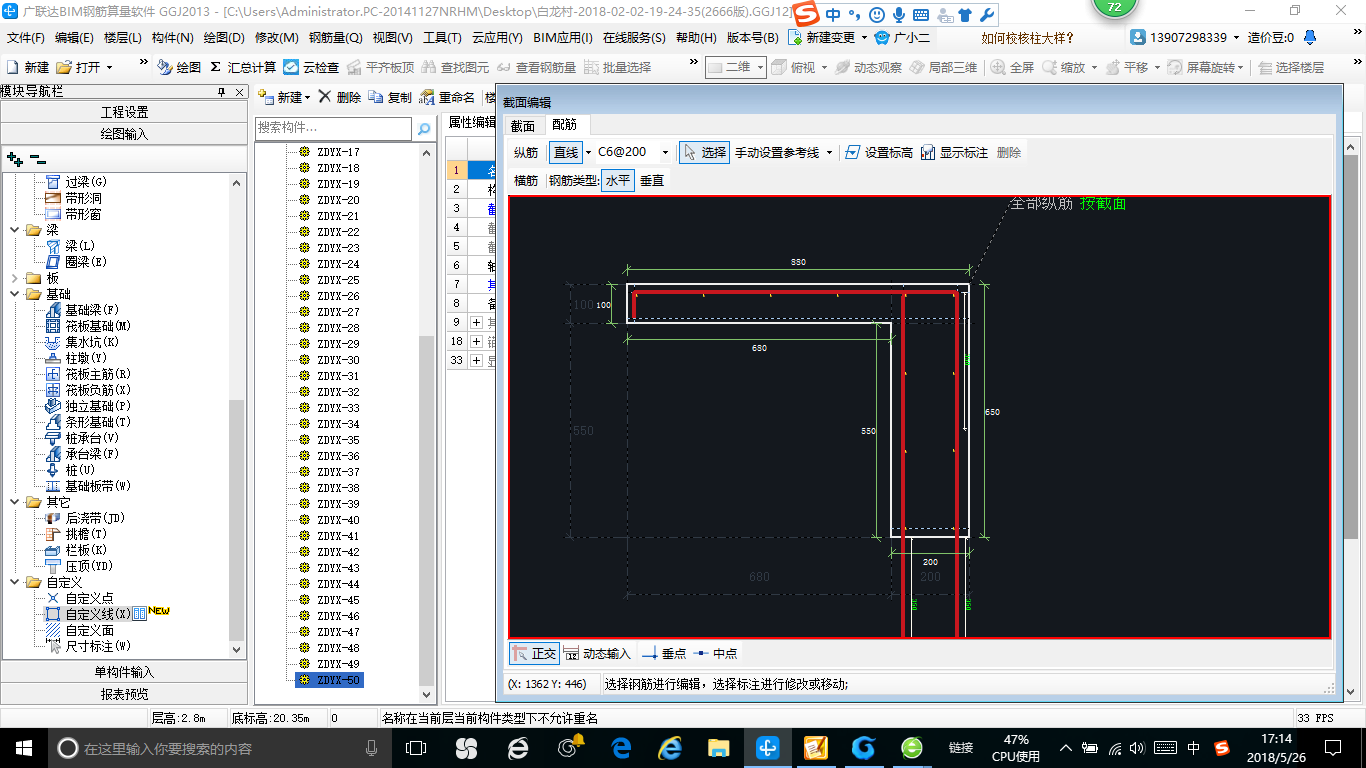The width and height of the screenshot is (1366, 768).
Task: Run 云检查 cloud check
Action: click(x=291, y=67)
